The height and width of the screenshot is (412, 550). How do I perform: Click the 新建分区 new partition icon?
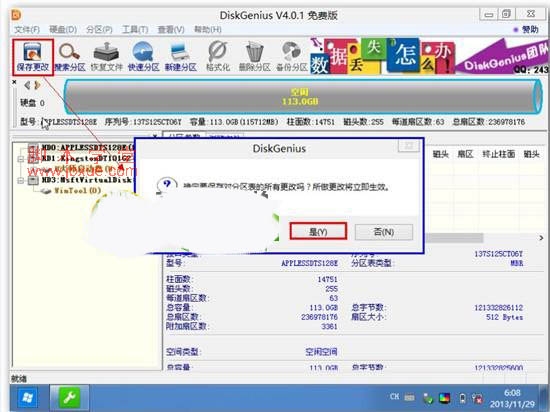tap(181, 57)
